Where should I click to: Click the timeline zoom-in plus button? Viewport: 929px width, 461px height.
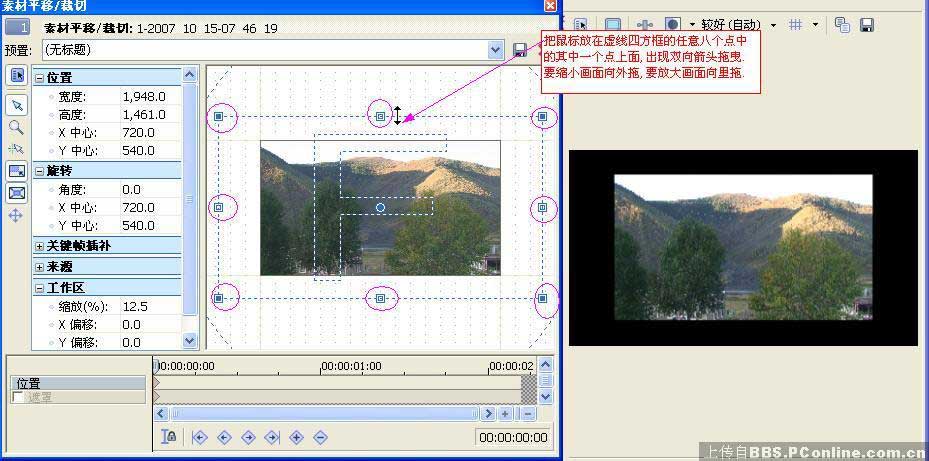(x=505, y=414)
